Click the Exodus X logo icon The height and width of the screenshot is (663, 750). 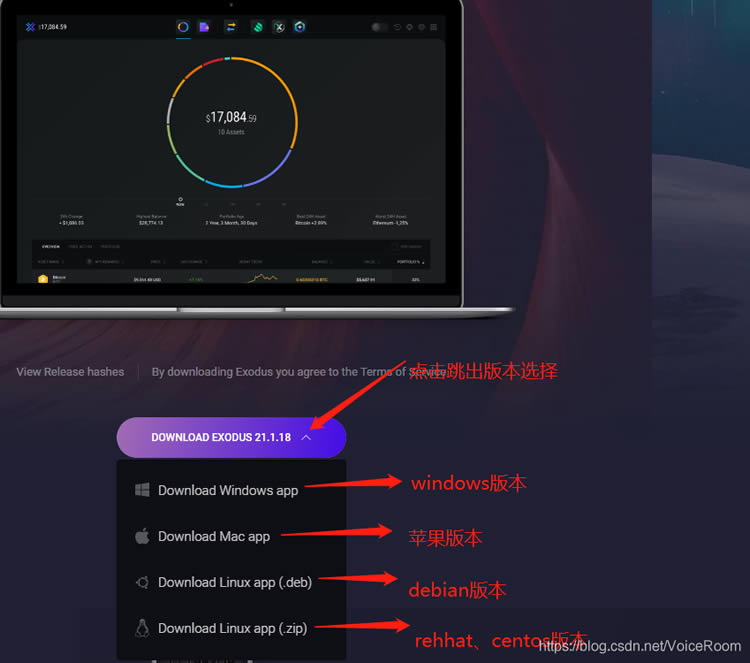pyautogui.click(x=30, y=27)
